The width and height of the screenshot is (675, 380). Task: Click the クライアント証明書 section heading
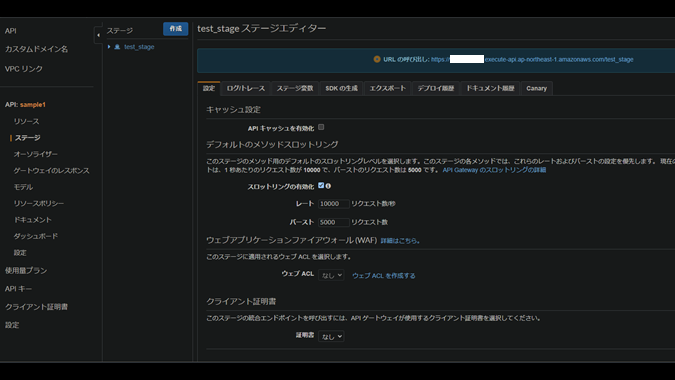click(x=241, y=302)
